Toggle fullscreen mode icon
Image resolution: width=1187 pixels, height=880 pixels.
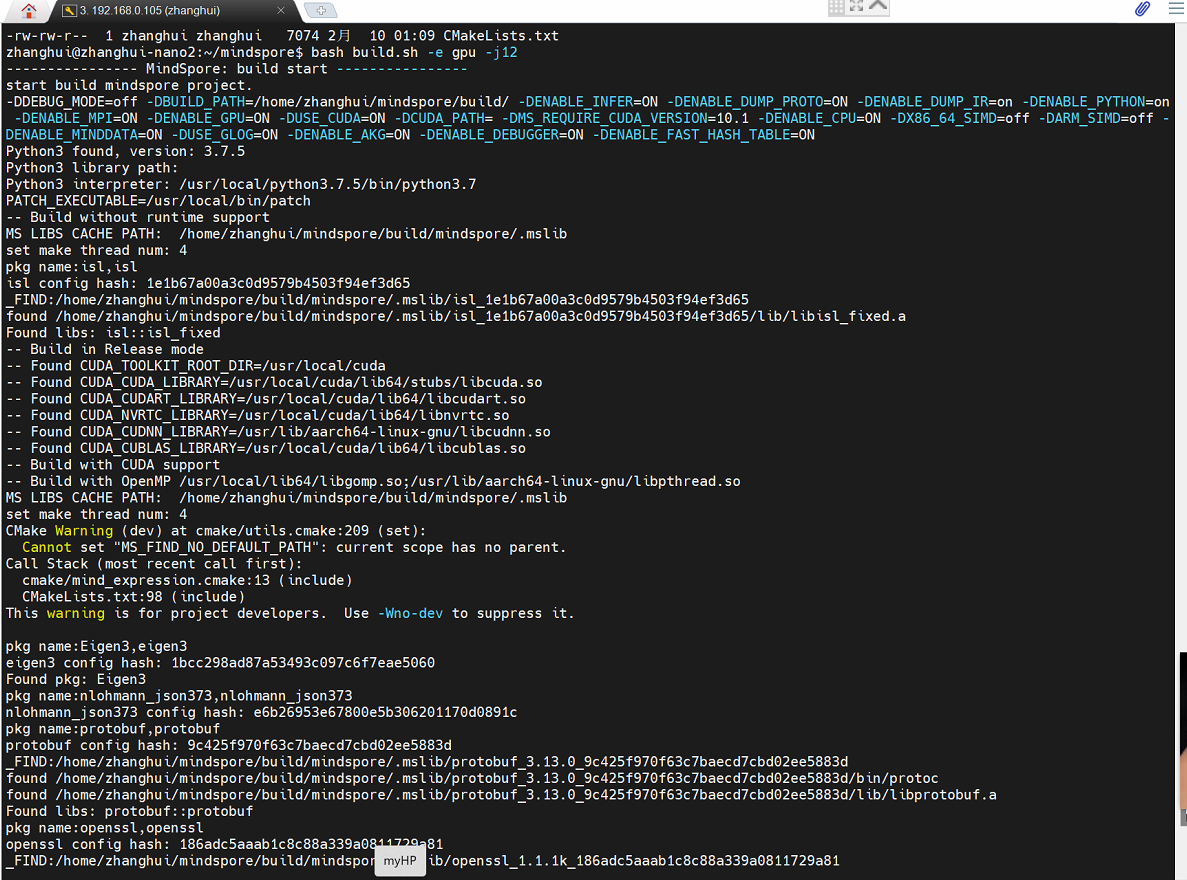pos(856,6)
